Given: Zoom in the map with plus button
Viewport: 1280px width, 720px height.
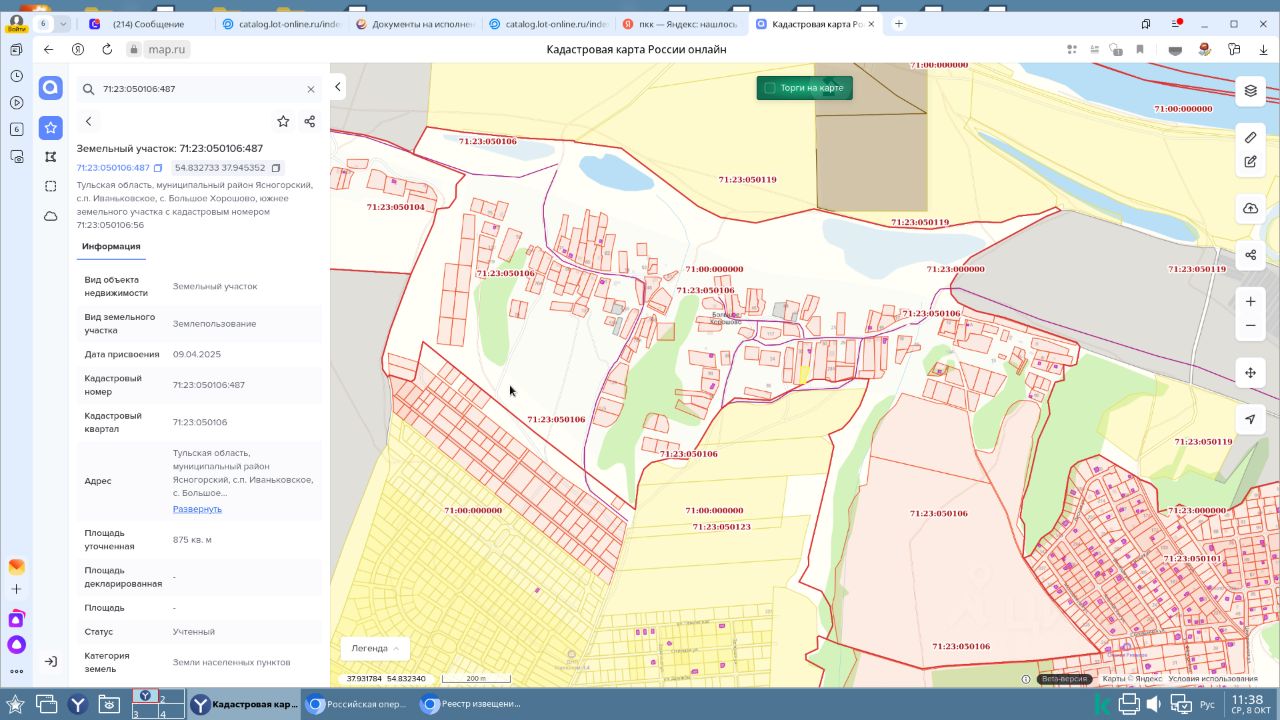Looking at the screenshot, I should (x=1250, y=302).
